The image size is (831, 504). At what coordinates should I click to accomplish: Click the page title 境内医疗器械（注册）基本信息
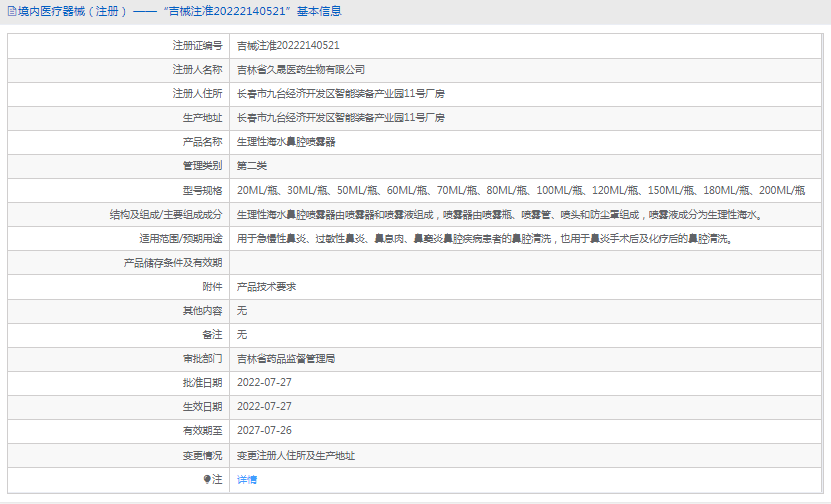pyautogui.click(x=180, y=11)
